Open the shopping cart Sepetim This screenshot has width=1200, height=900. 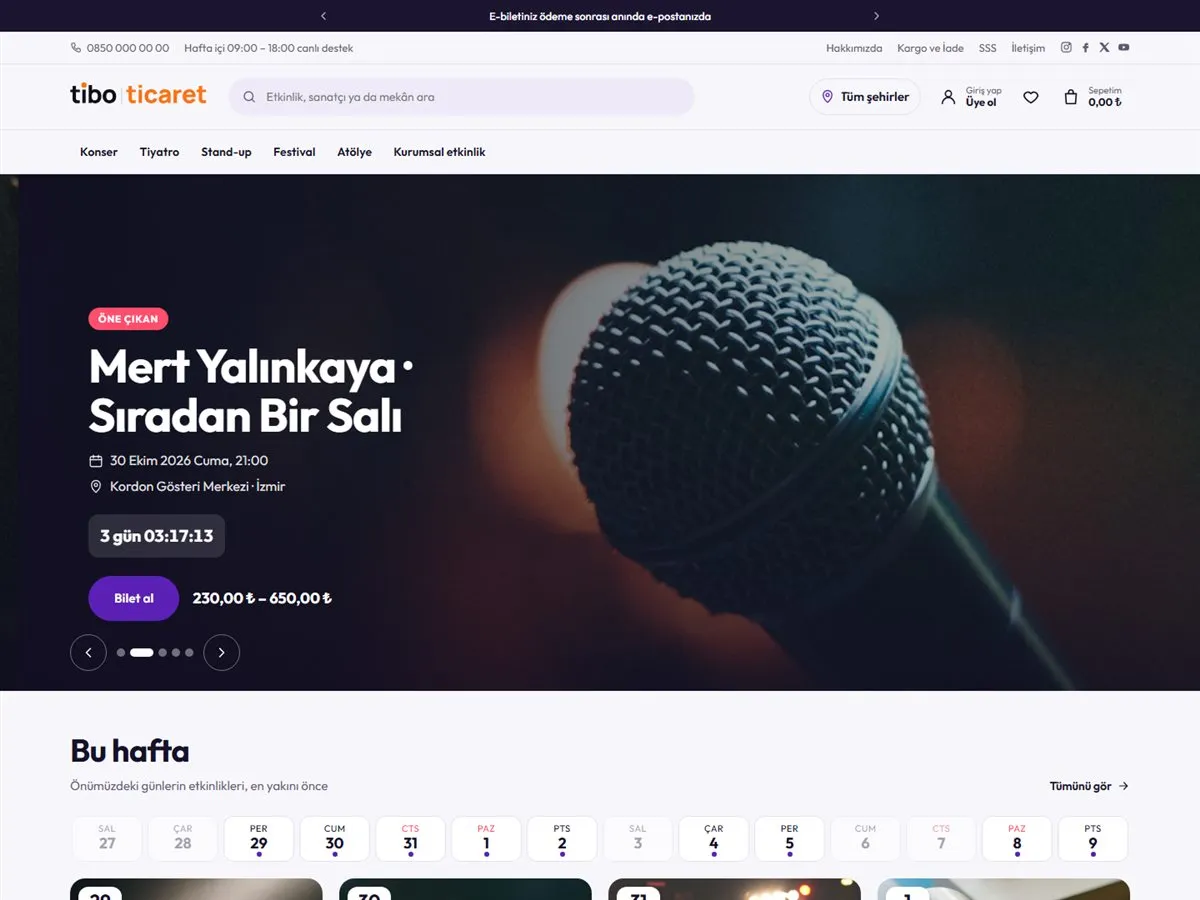1092,97
